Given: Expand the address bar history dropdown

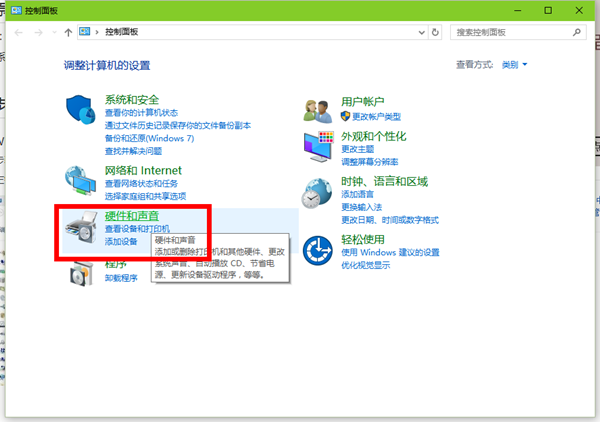Looking at the screenshot, I should coord(421,33).
